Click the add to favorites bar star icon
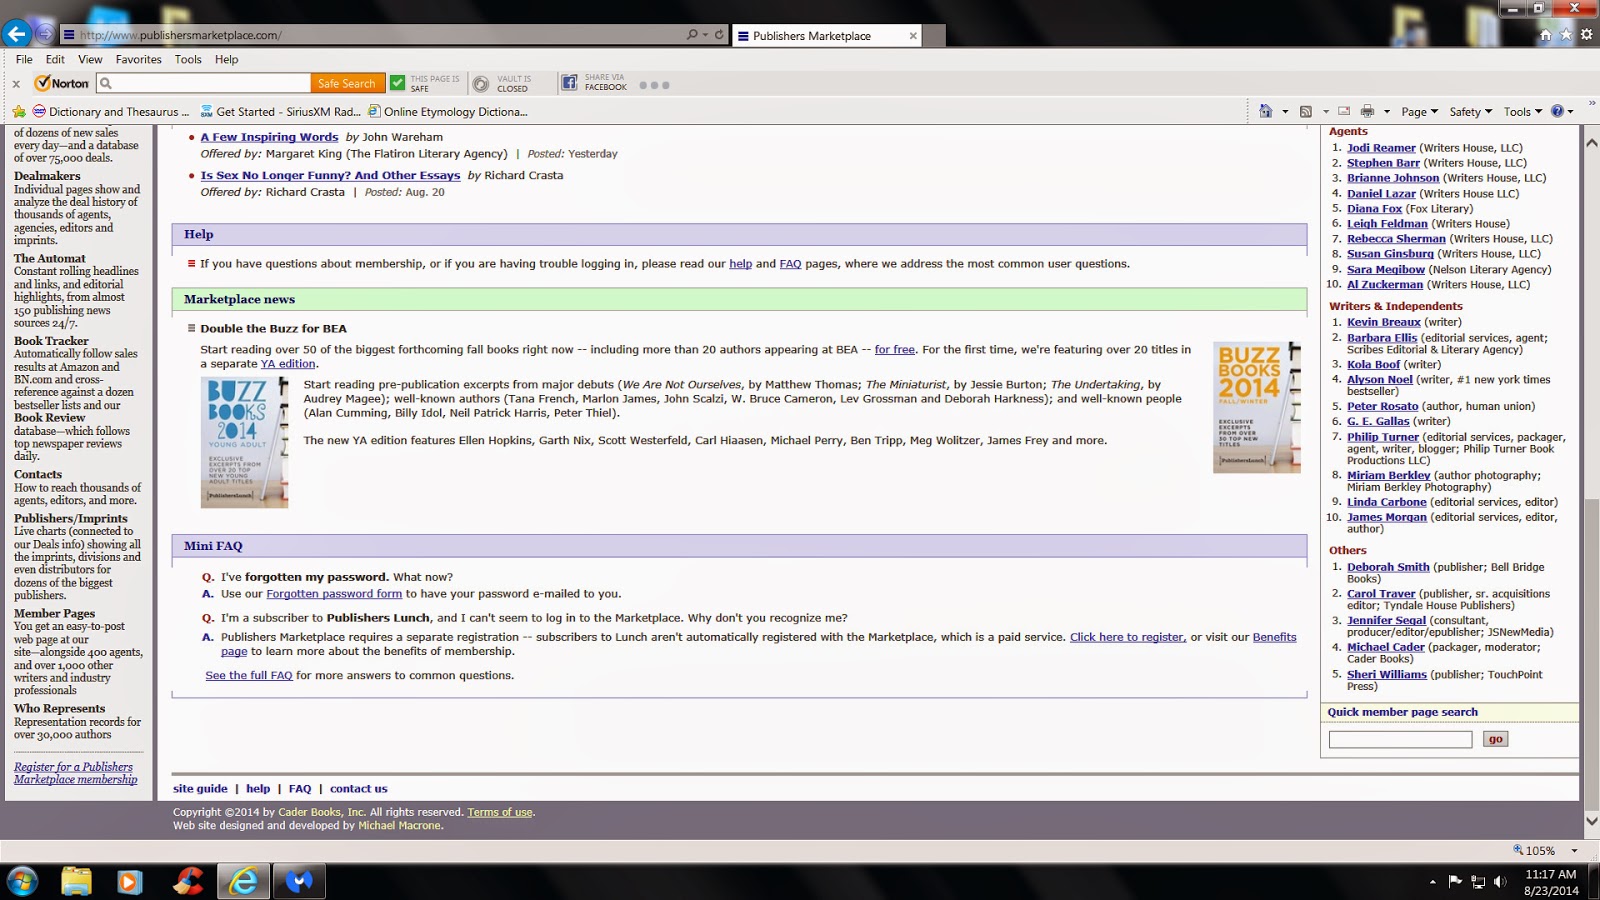Viewport: 1600px width, 900px height. click(19, 112)
